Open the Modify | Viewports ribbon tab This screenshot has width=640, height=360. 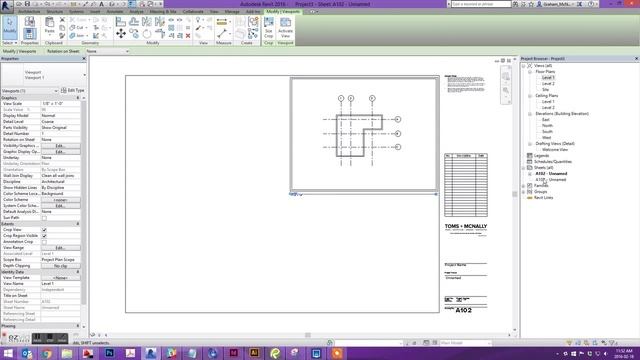[283, 12]
